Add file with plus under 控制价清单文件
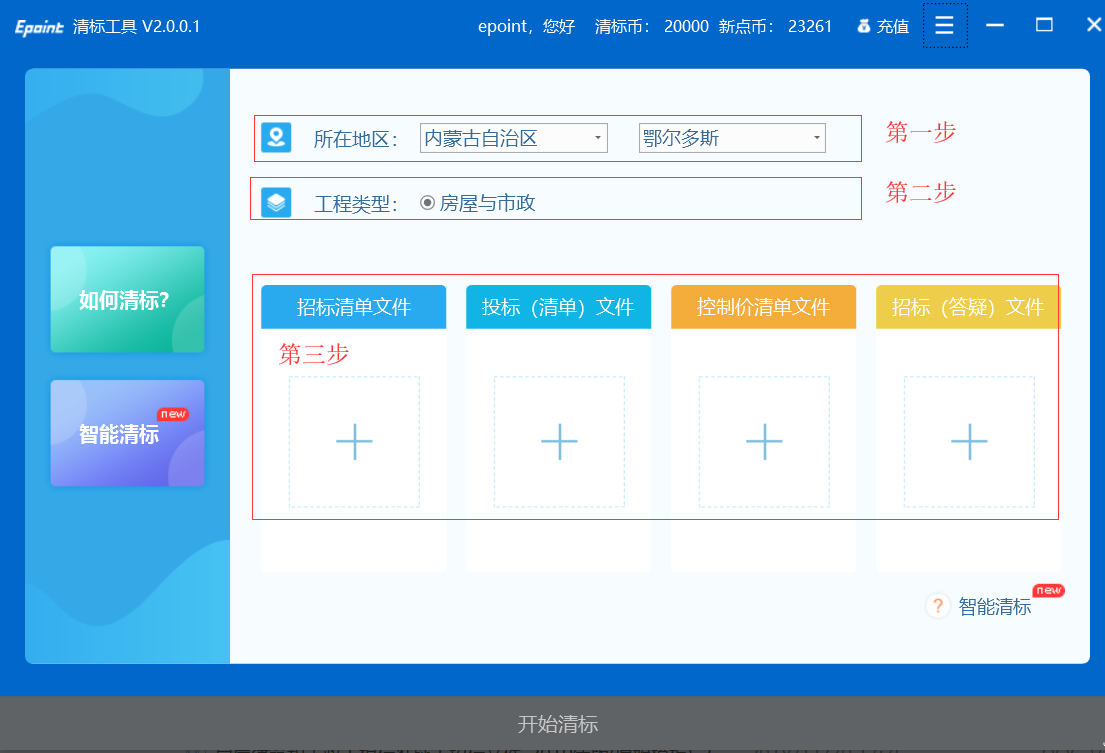Screen dimensions: 1105x753 [x=764, y=441]
